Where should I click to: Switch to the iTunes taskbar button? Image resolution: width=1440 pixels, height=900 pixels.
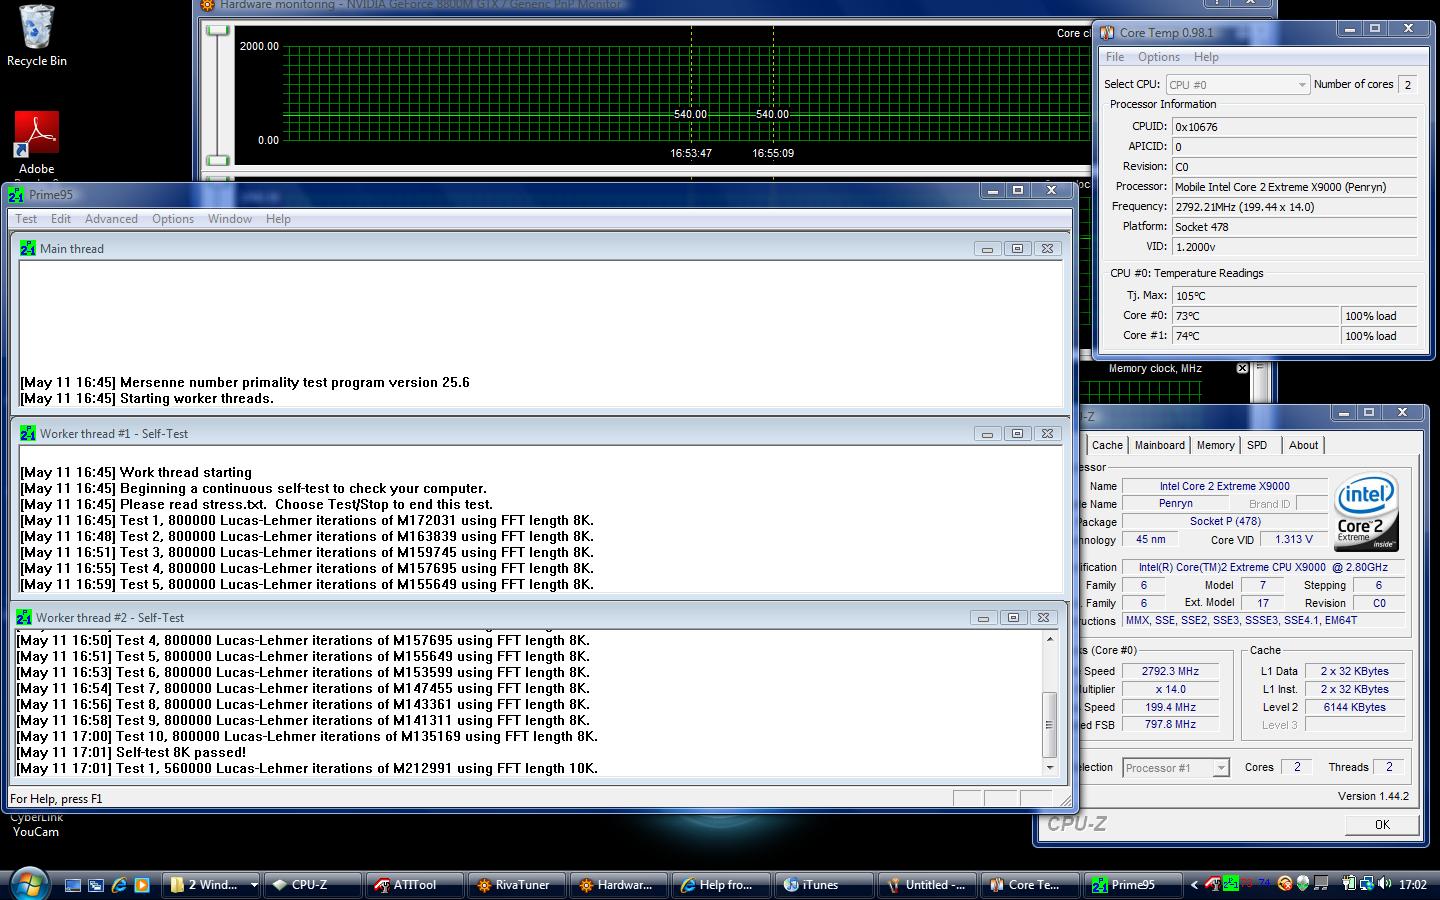[822, 885]
